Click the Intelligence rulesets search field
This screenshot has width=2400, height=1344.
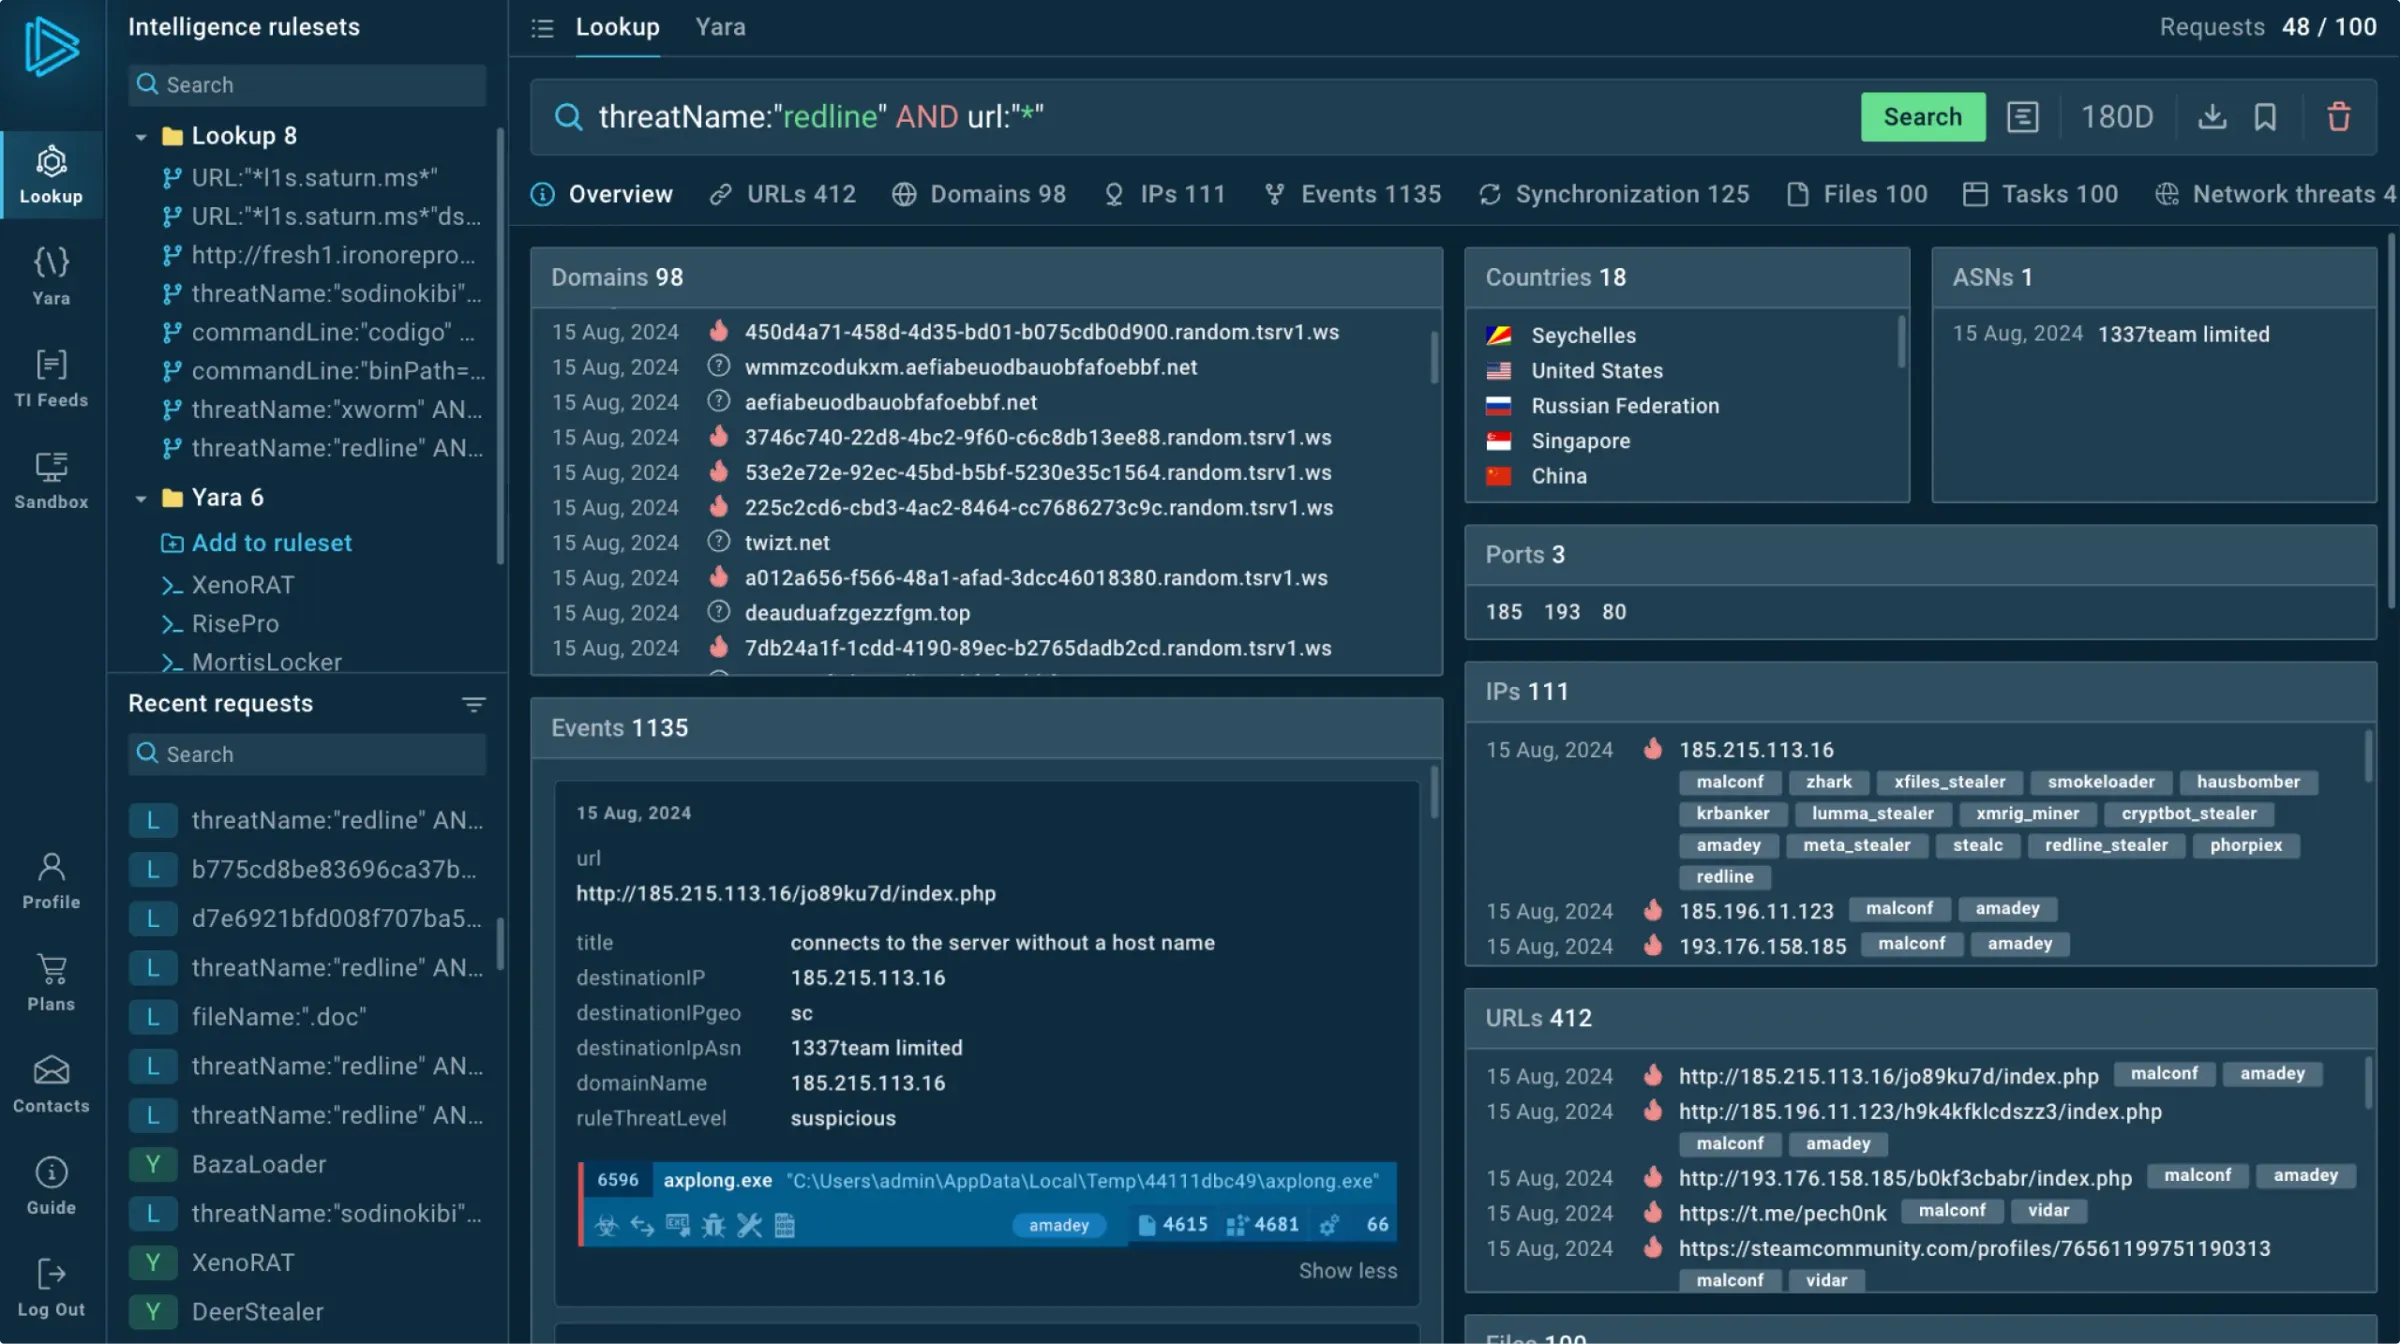[x=307, y=85]
